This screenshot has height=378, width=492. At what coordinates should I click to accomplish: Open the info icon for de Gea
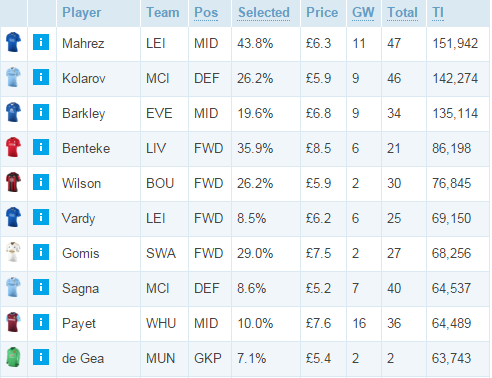pyautogui.click(x=41, y=357)
